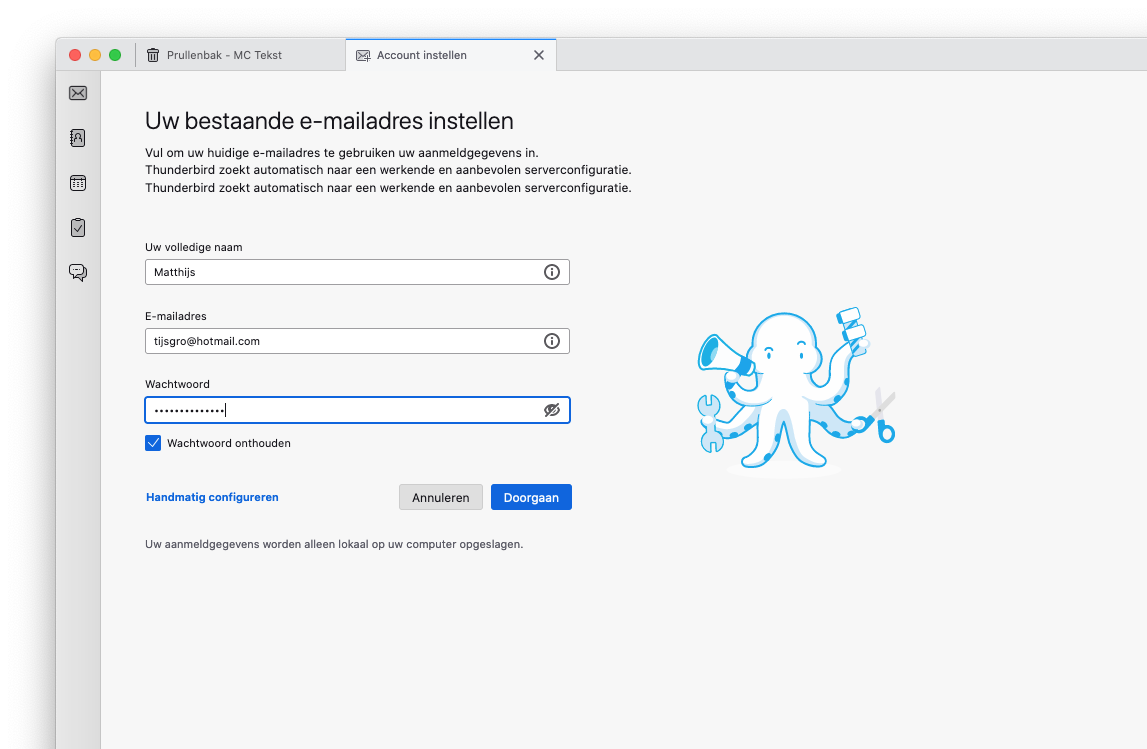Open the Tasks sidebar icon
The width and height of the screenshot is (1147, 749).
tap(78, 227)
